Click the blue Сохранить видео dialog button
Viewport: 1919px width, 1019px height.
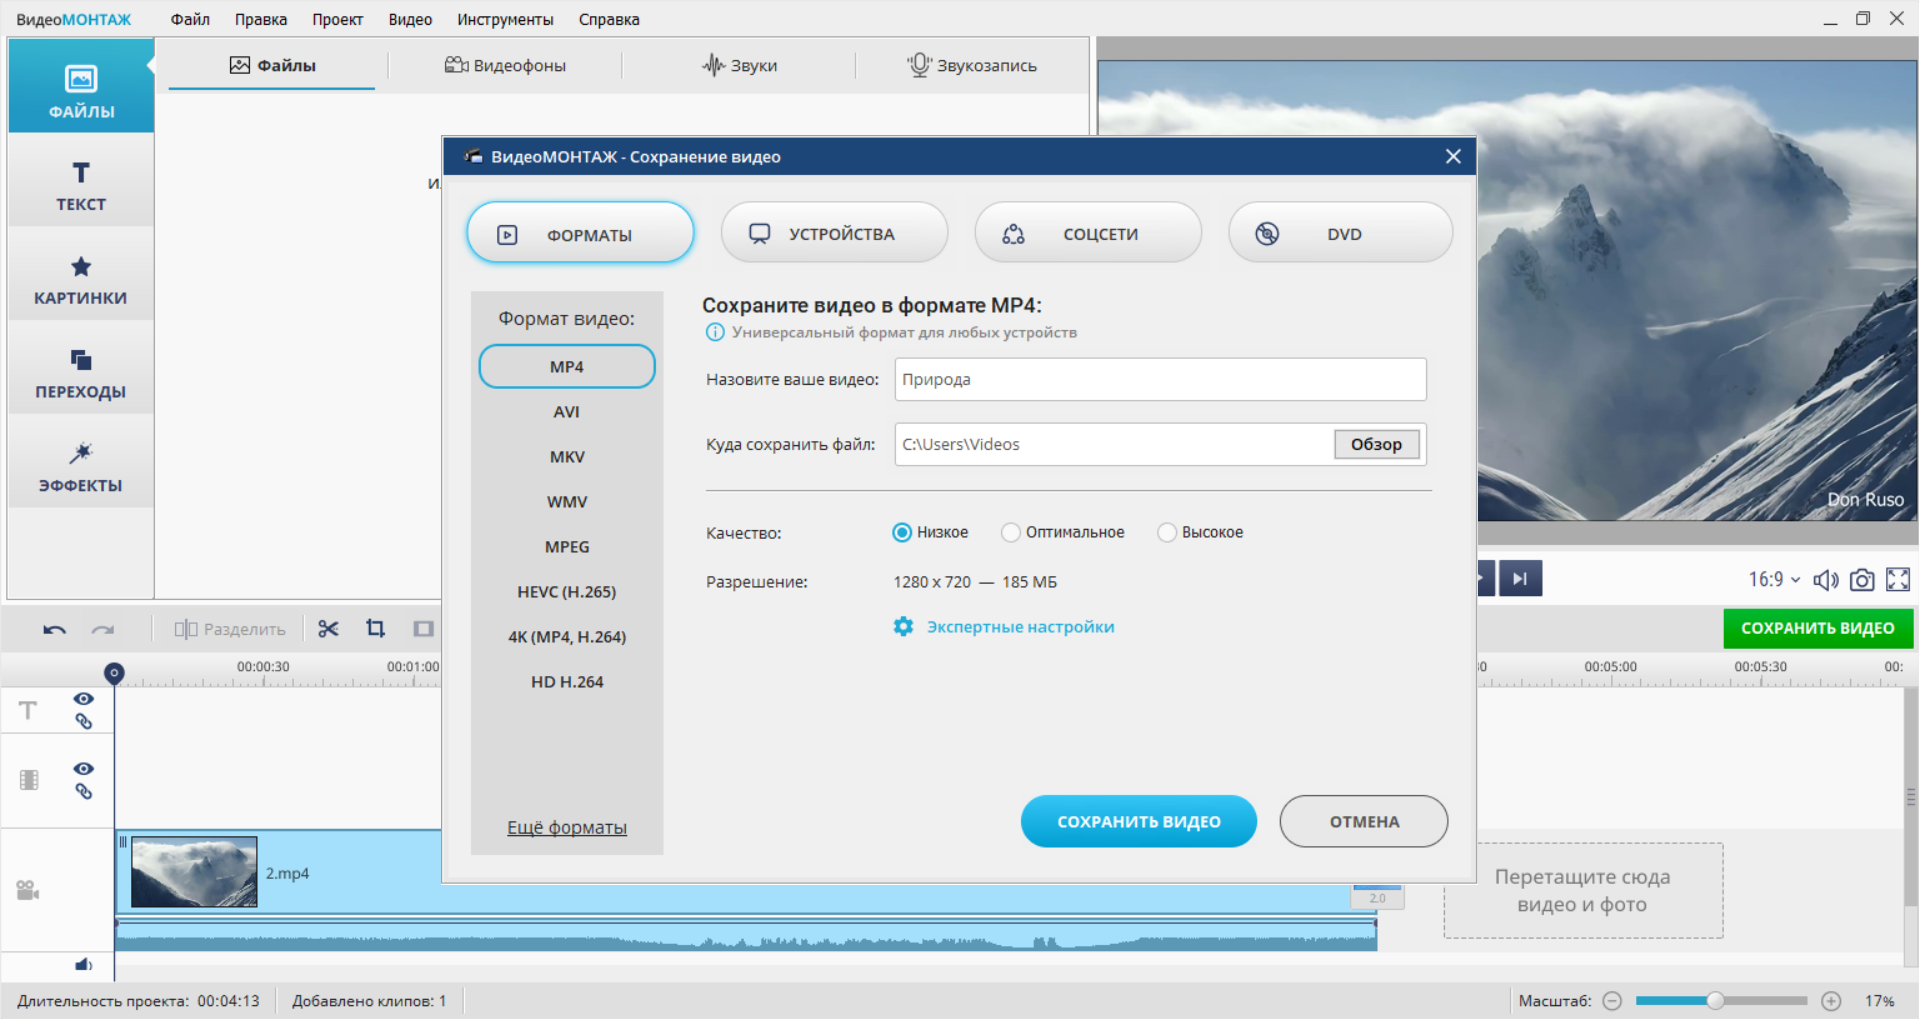[x=1139, y=821]
